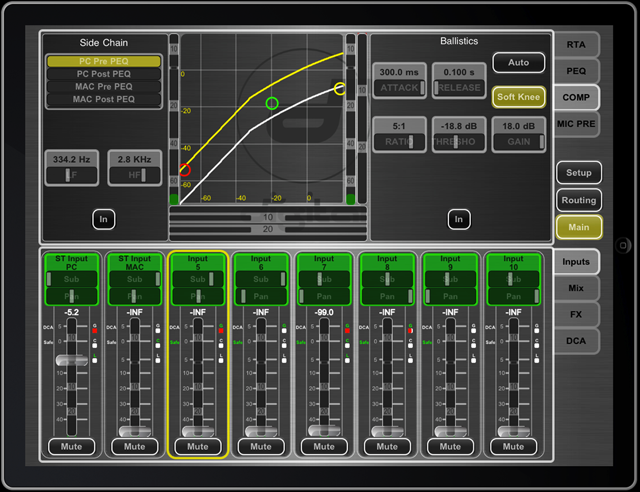The image size is (640, 492).
Task: Choose PC Post PEQ side chain source
Action: 104,74
